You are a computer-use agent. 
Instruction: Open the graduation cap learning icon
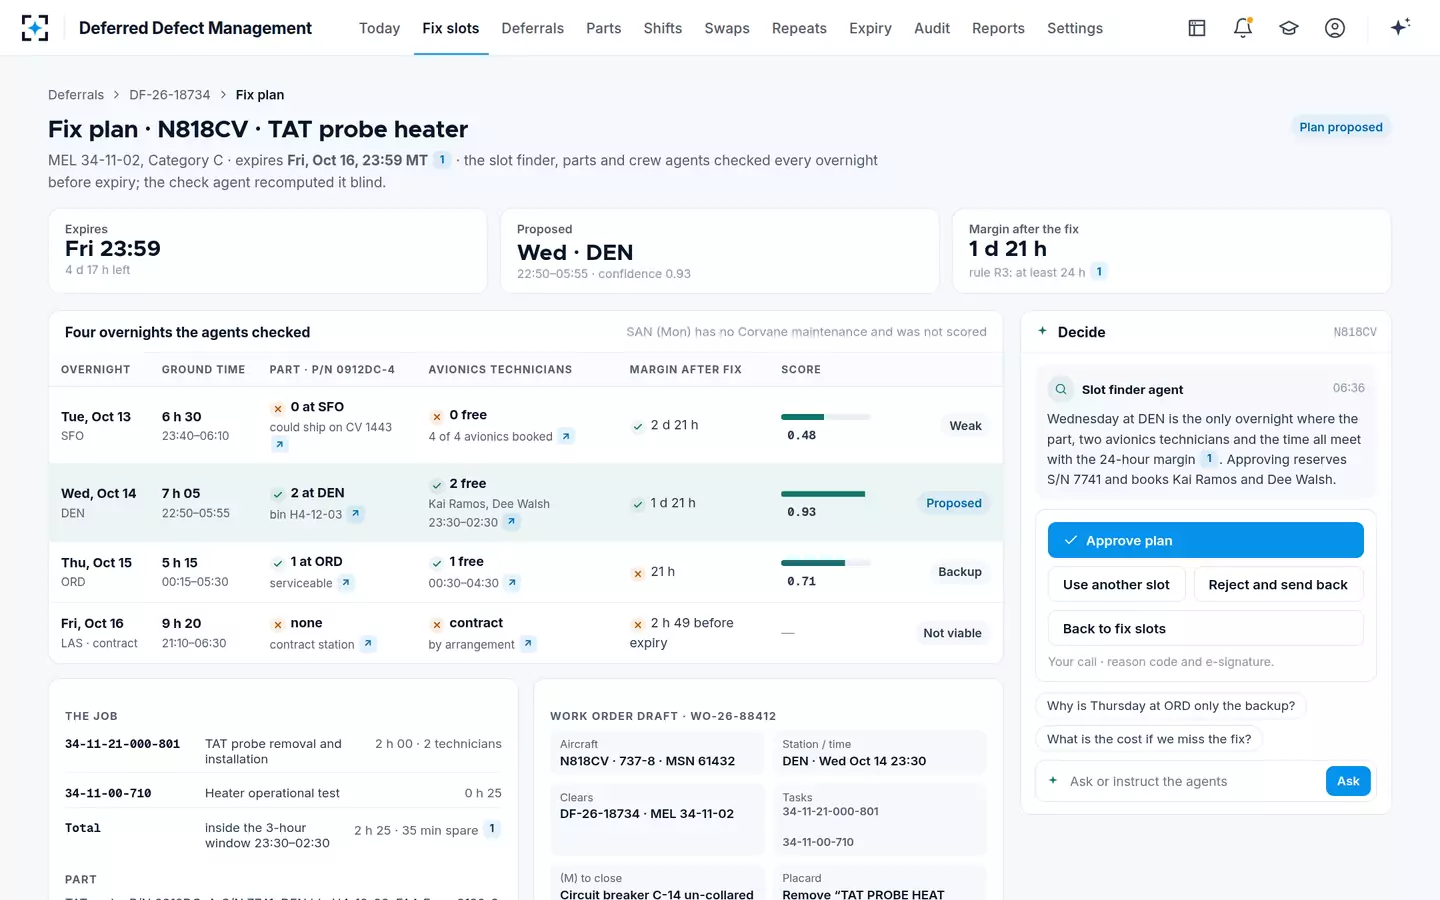[x=1289, y=28]
